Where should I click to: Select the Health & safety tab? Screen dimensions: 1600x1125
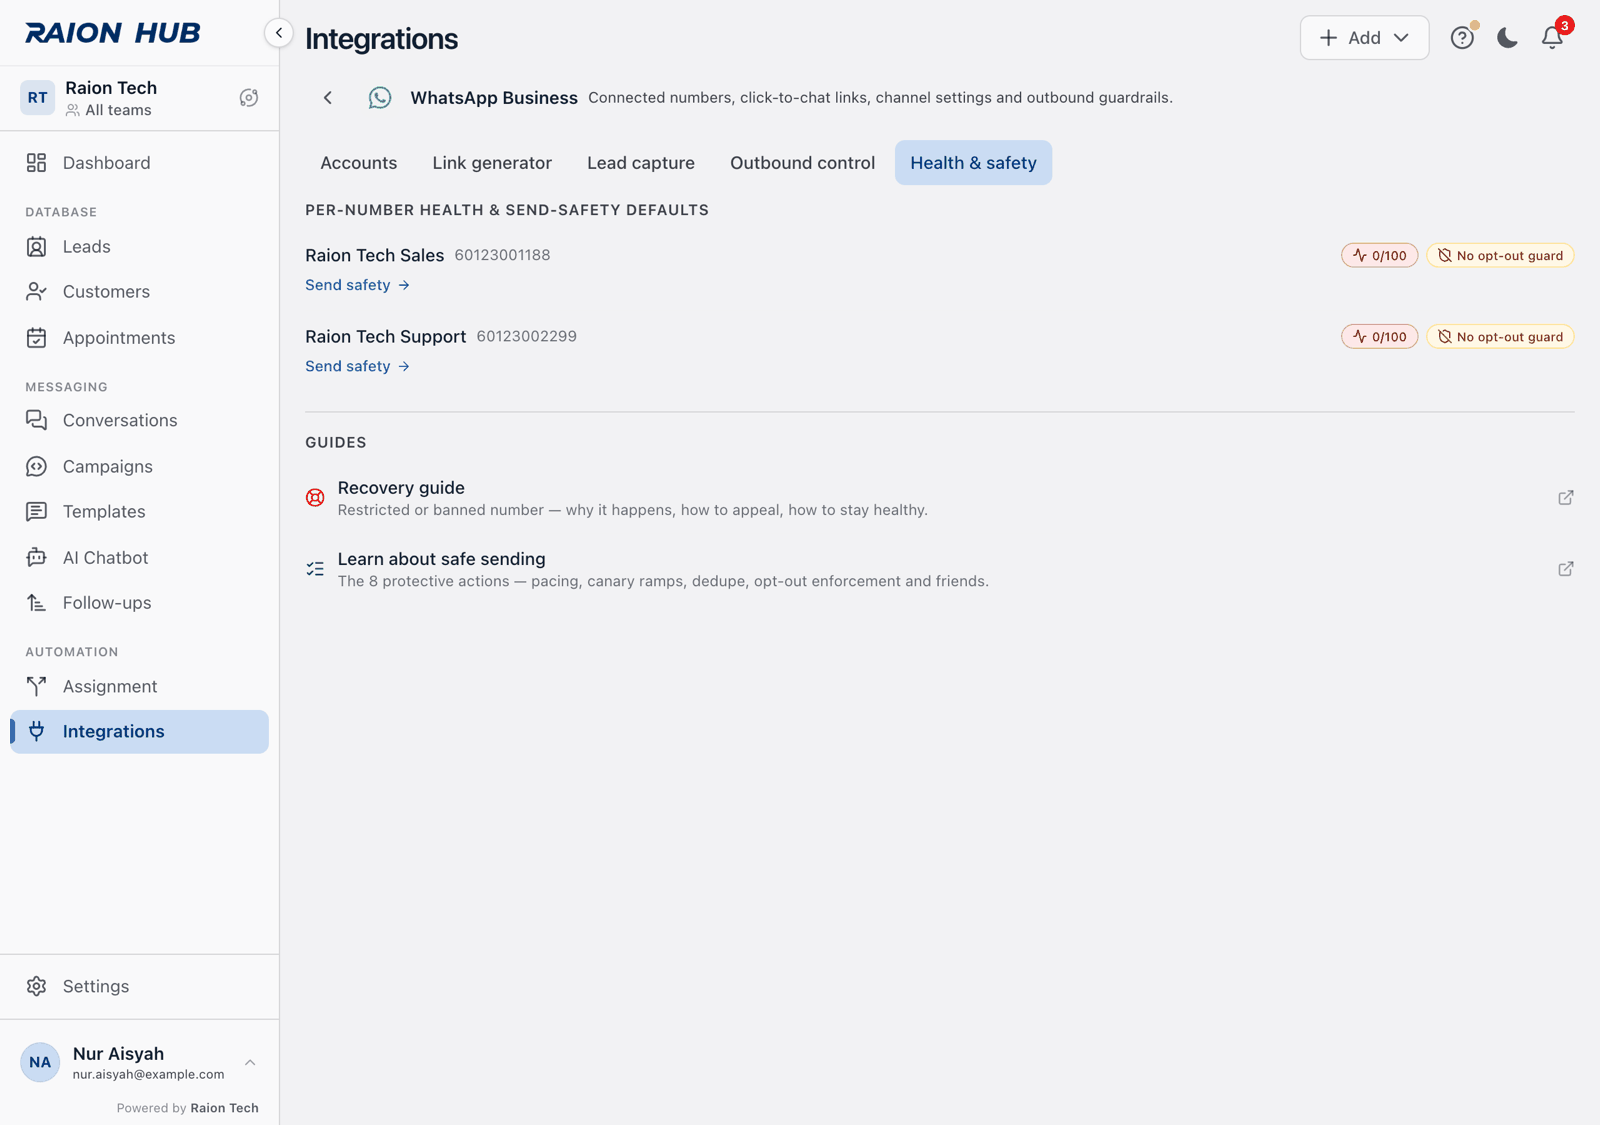973,163
